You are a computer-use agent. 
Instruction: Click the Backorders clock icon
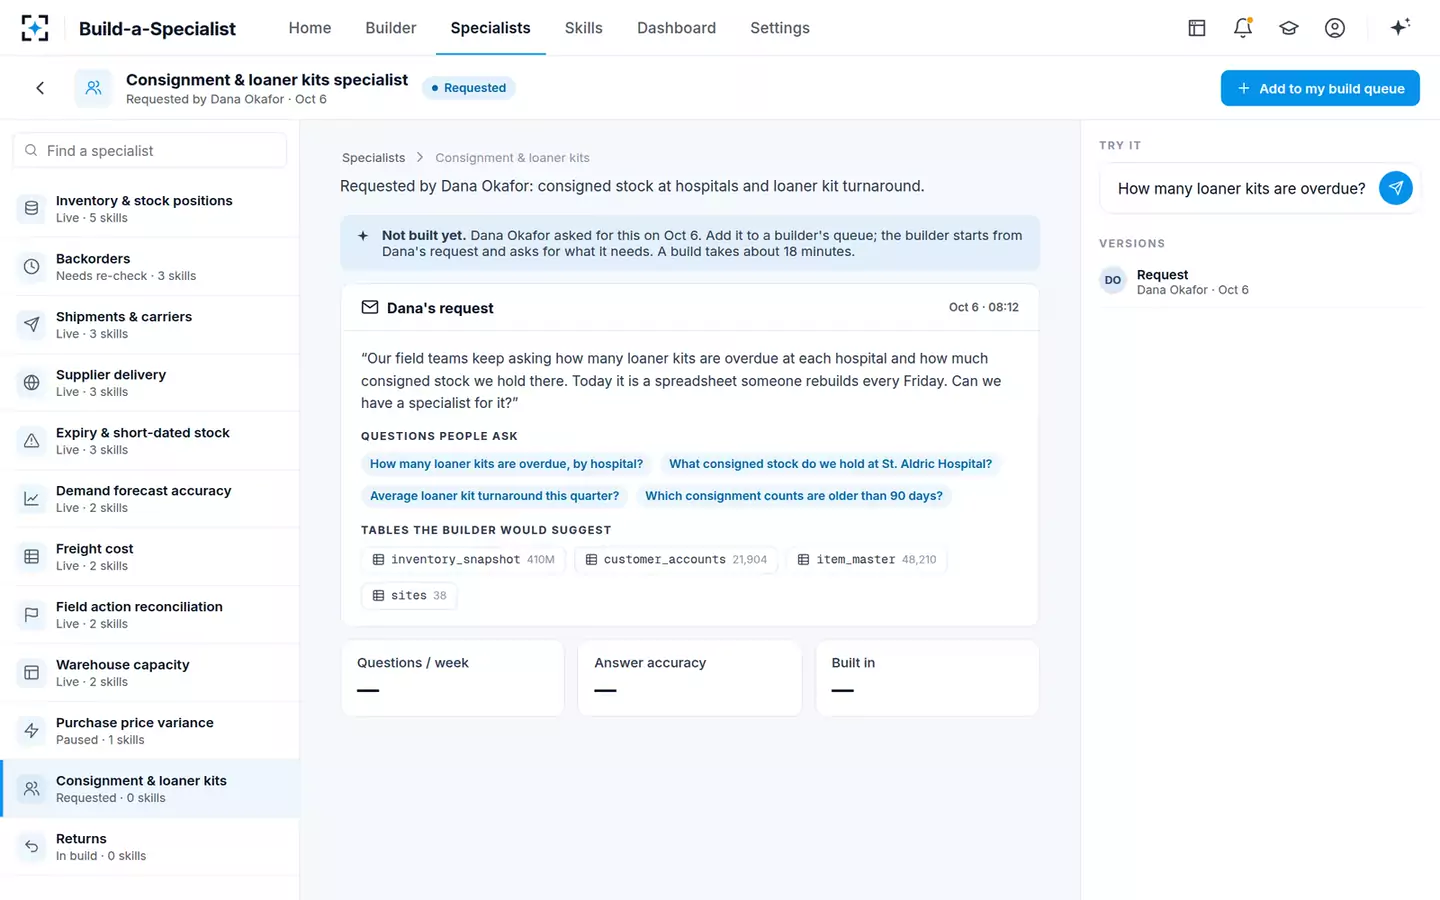[x=32, y=266]
